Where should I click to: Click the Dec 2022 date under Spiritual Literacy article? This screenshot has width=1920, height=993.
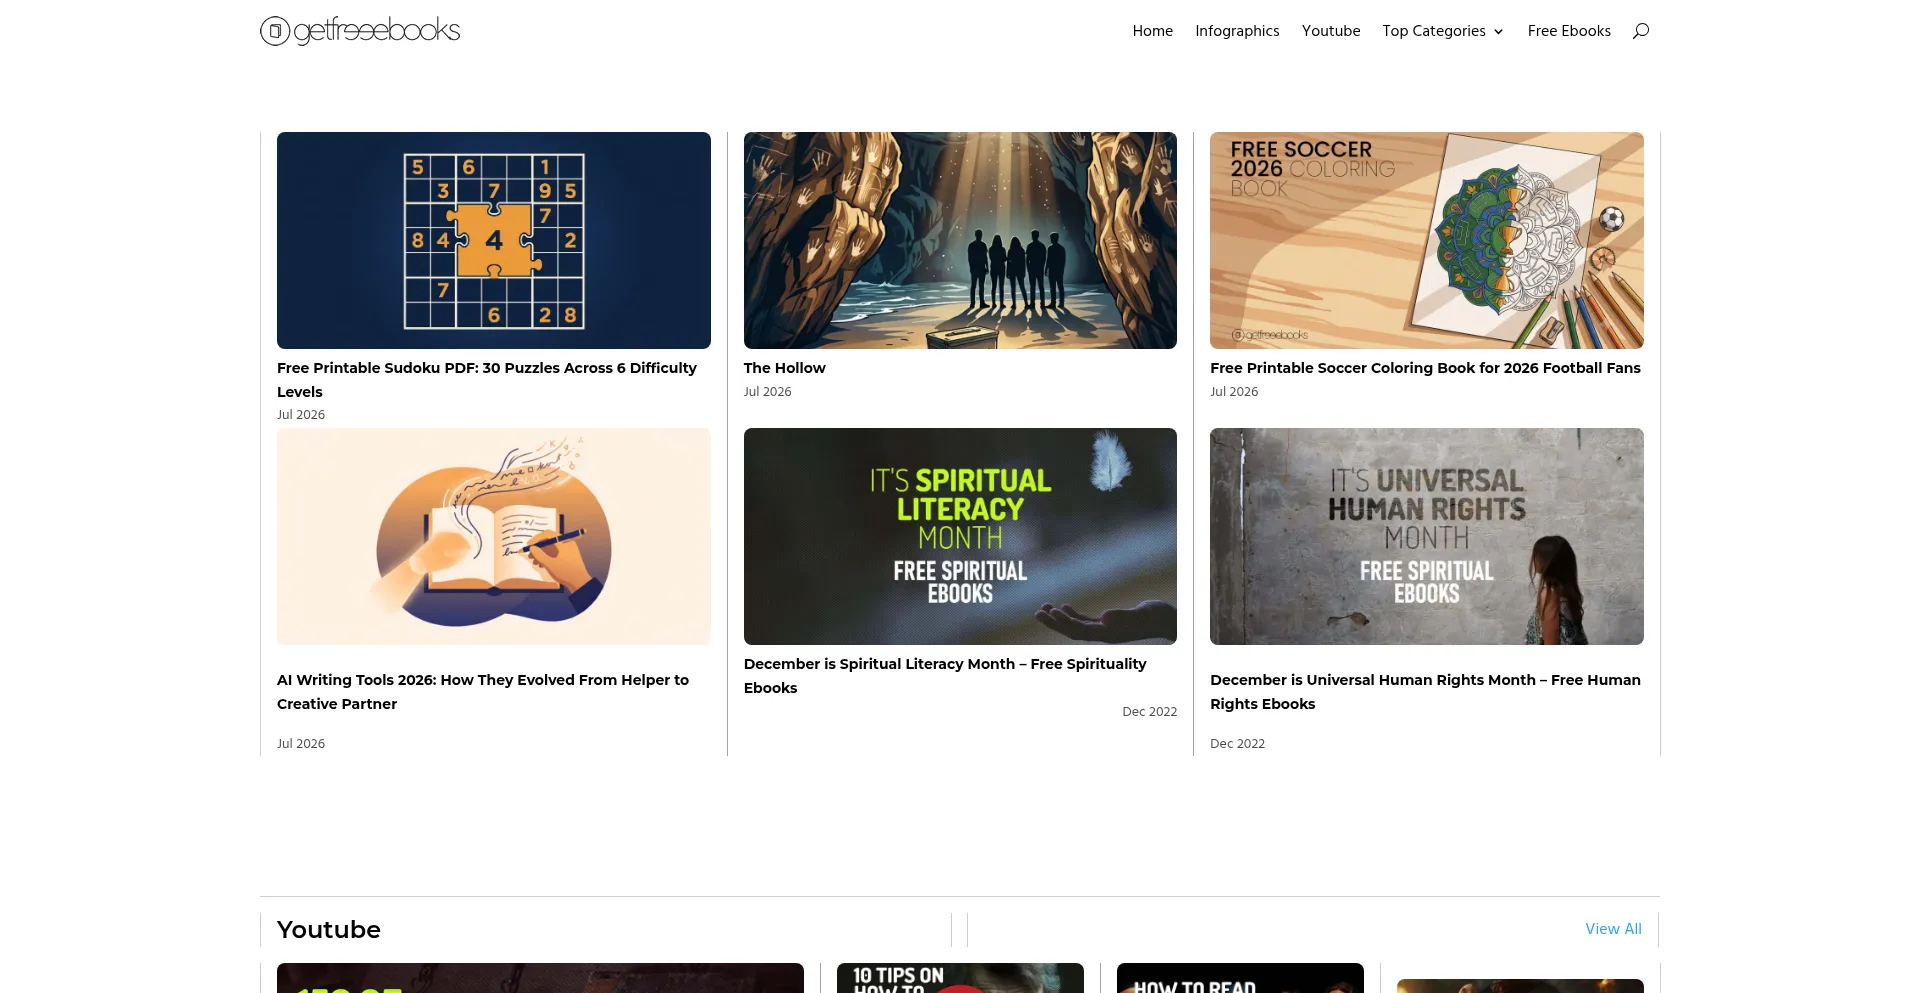1149,712
